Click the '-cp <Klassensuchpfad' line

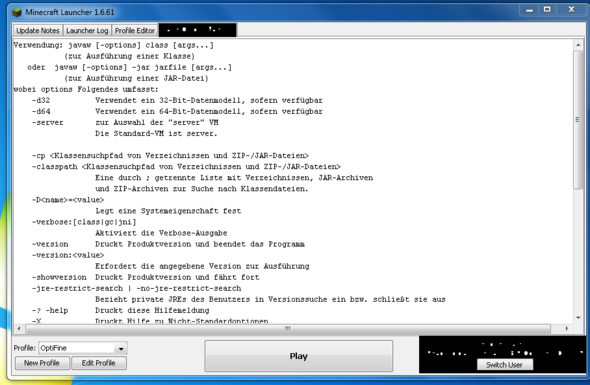point(170,156)
